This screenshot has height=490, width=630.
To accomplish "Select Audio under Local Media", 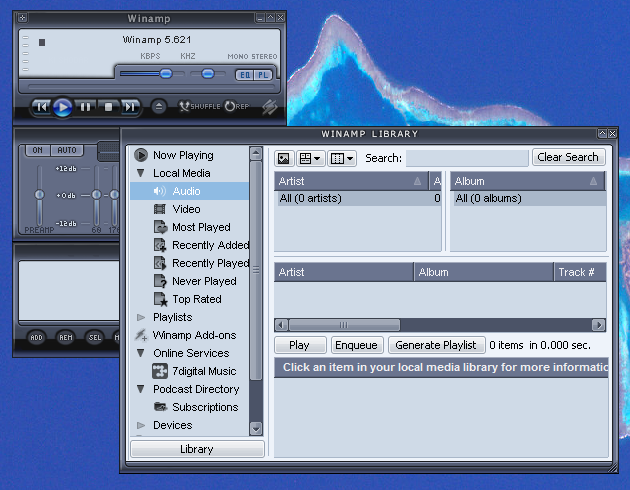I will point(190,191).
